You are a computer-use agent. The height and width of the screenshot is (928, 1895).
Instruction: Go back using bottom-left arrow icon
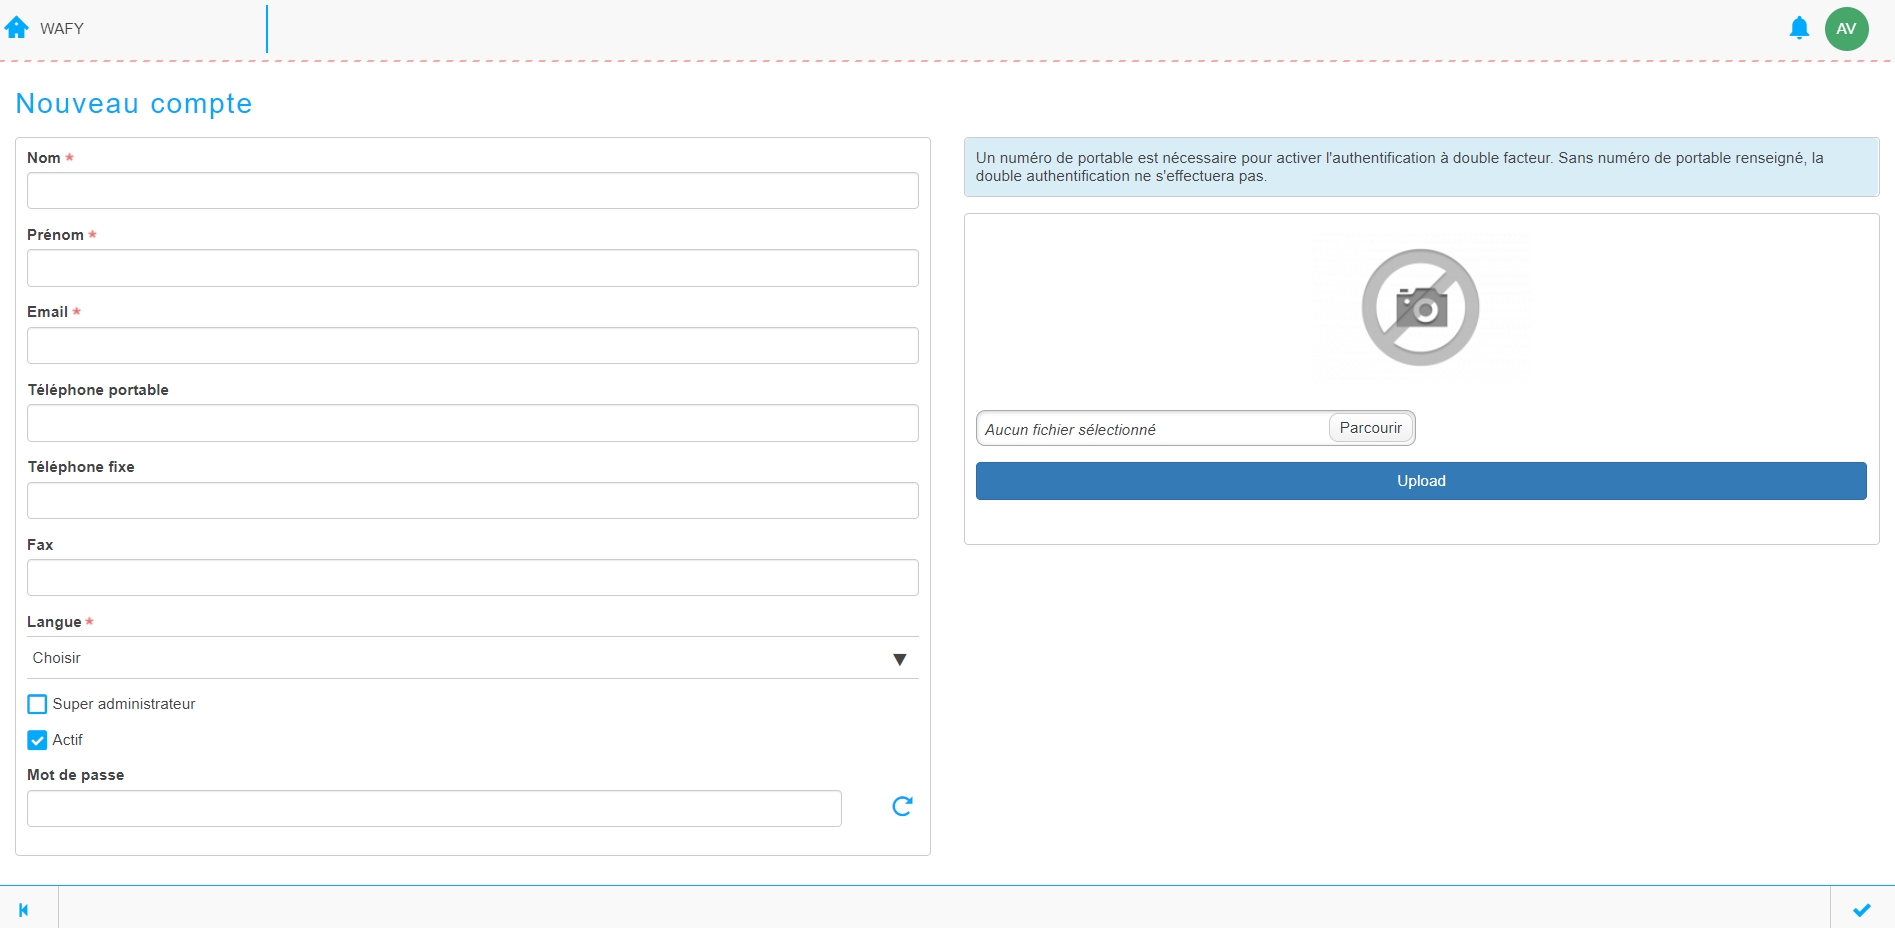coord(24,910)
